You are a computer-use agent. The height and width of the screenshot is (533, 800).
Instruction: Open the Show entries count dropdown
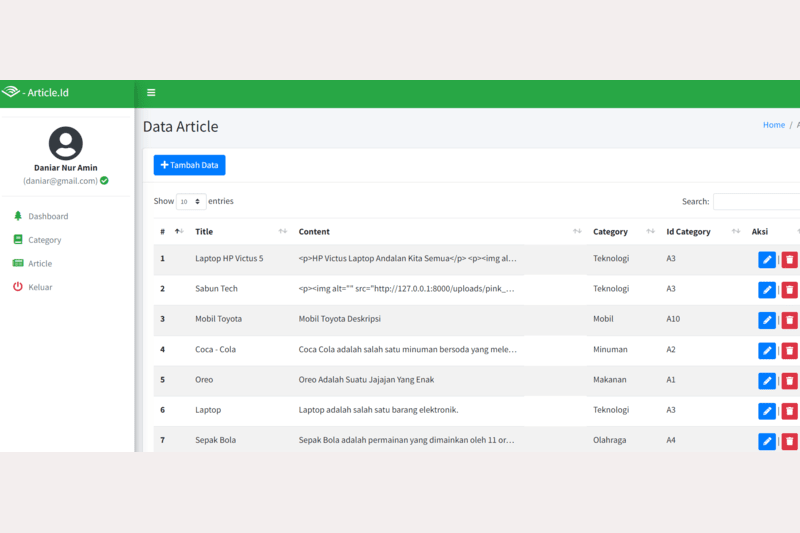click(191, 202)
